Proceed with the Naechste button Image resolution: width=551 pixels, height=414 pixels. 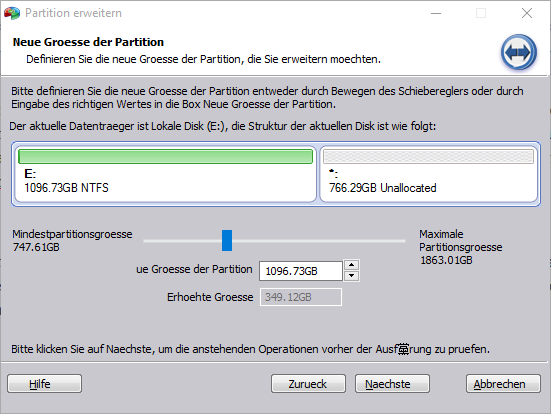(392, 383)
